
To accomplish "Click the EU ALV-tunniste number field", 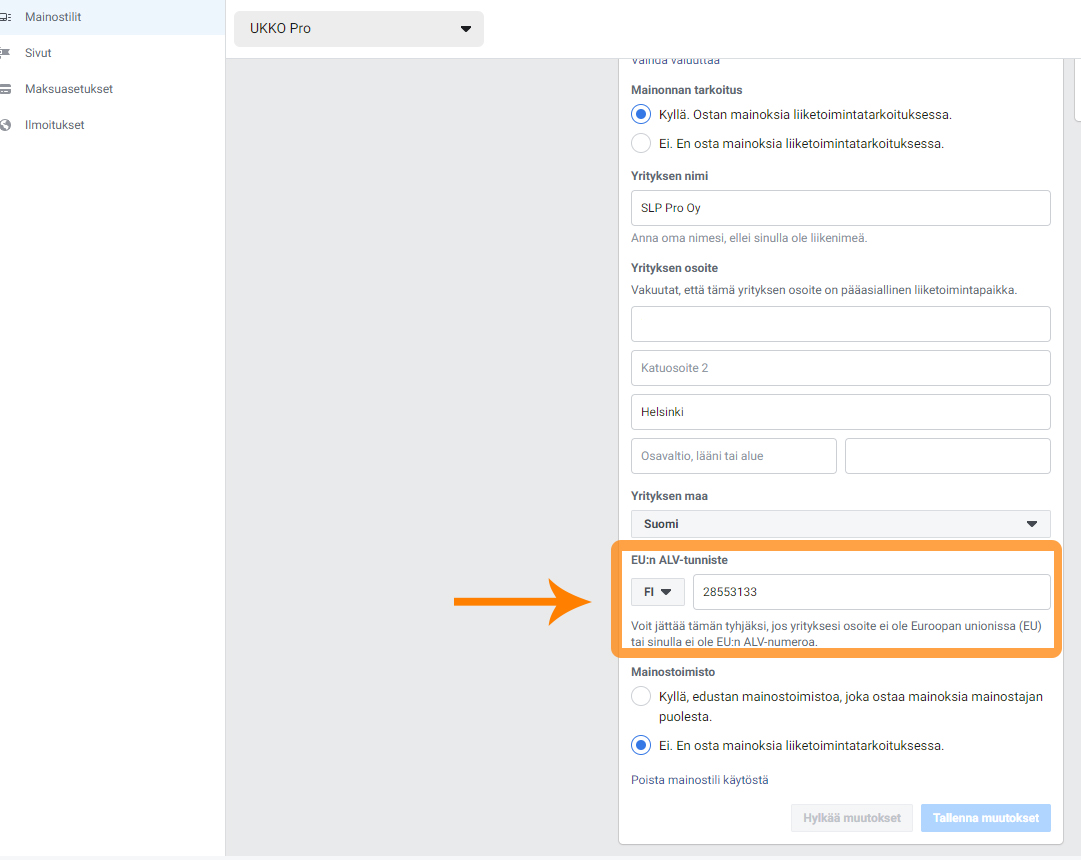I will (x=871, y=592).
